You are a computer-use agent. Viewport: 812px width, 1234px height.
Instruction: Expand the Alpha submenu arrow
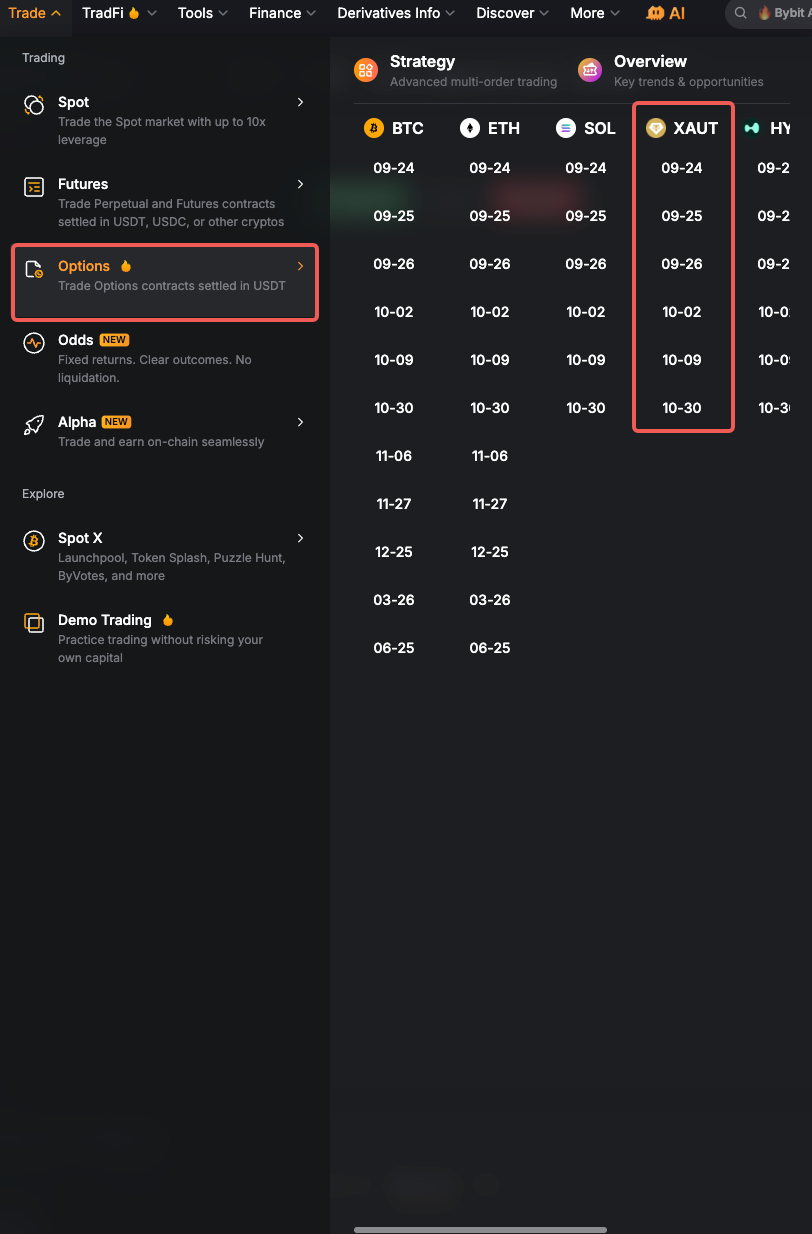click(300, 422)
